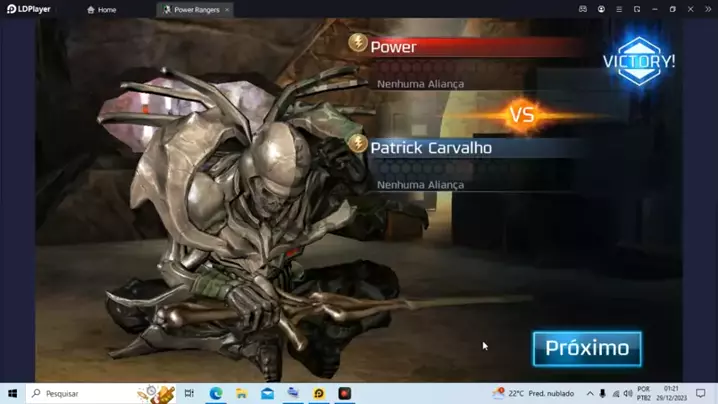Click the VICTORY! emblem
Image resolution: width=718 pixels, height=404 pixels.
click(x=639, y=61)
